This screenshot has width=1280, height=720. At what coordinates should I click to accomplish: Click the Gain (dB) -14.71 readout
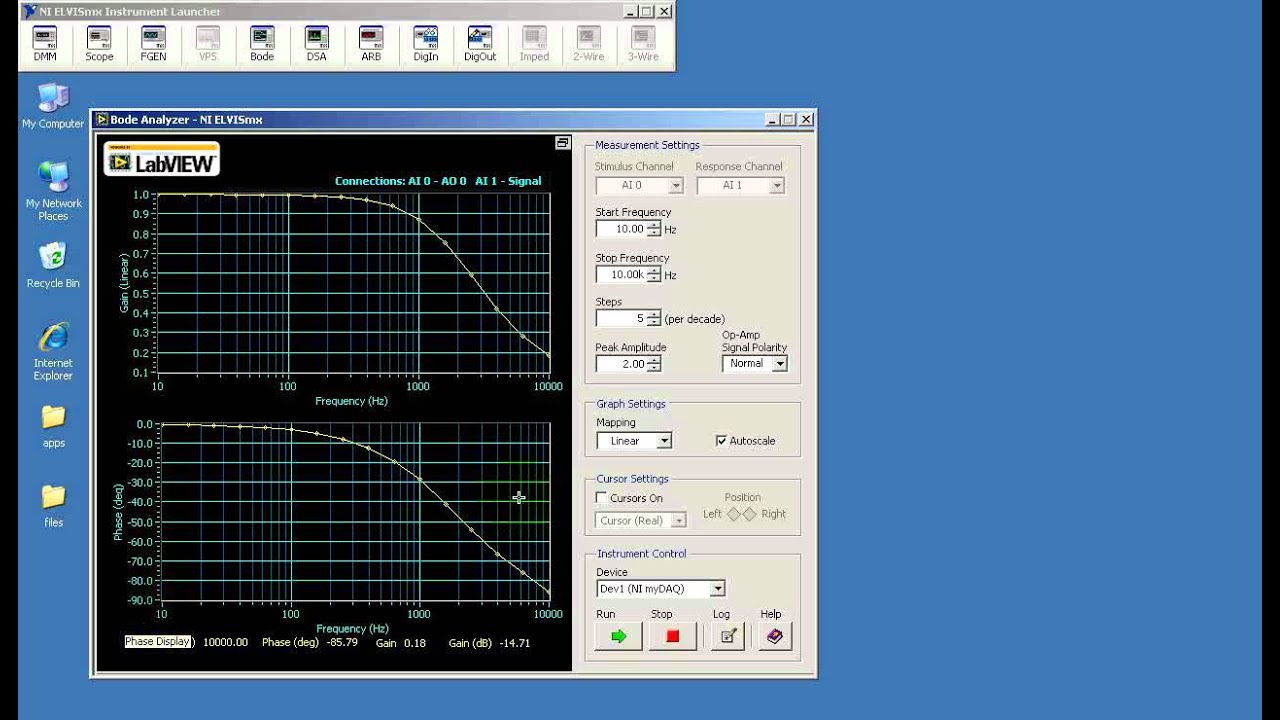(489, 643)
